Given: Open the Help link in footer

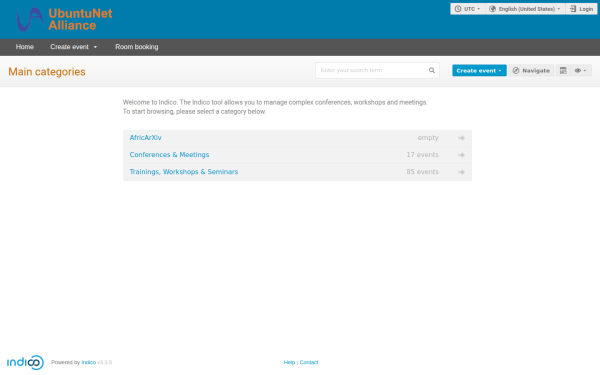Looking at the screenshot, I should pyautogui.click(x=289, y=362).
